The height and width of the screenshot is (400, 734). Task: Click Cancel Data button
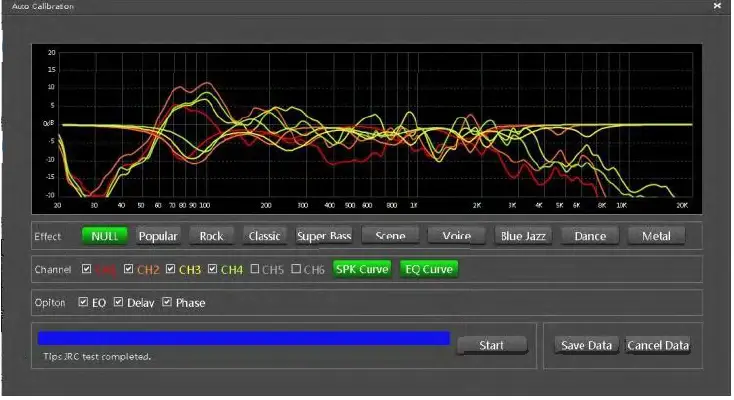[658, 345]
